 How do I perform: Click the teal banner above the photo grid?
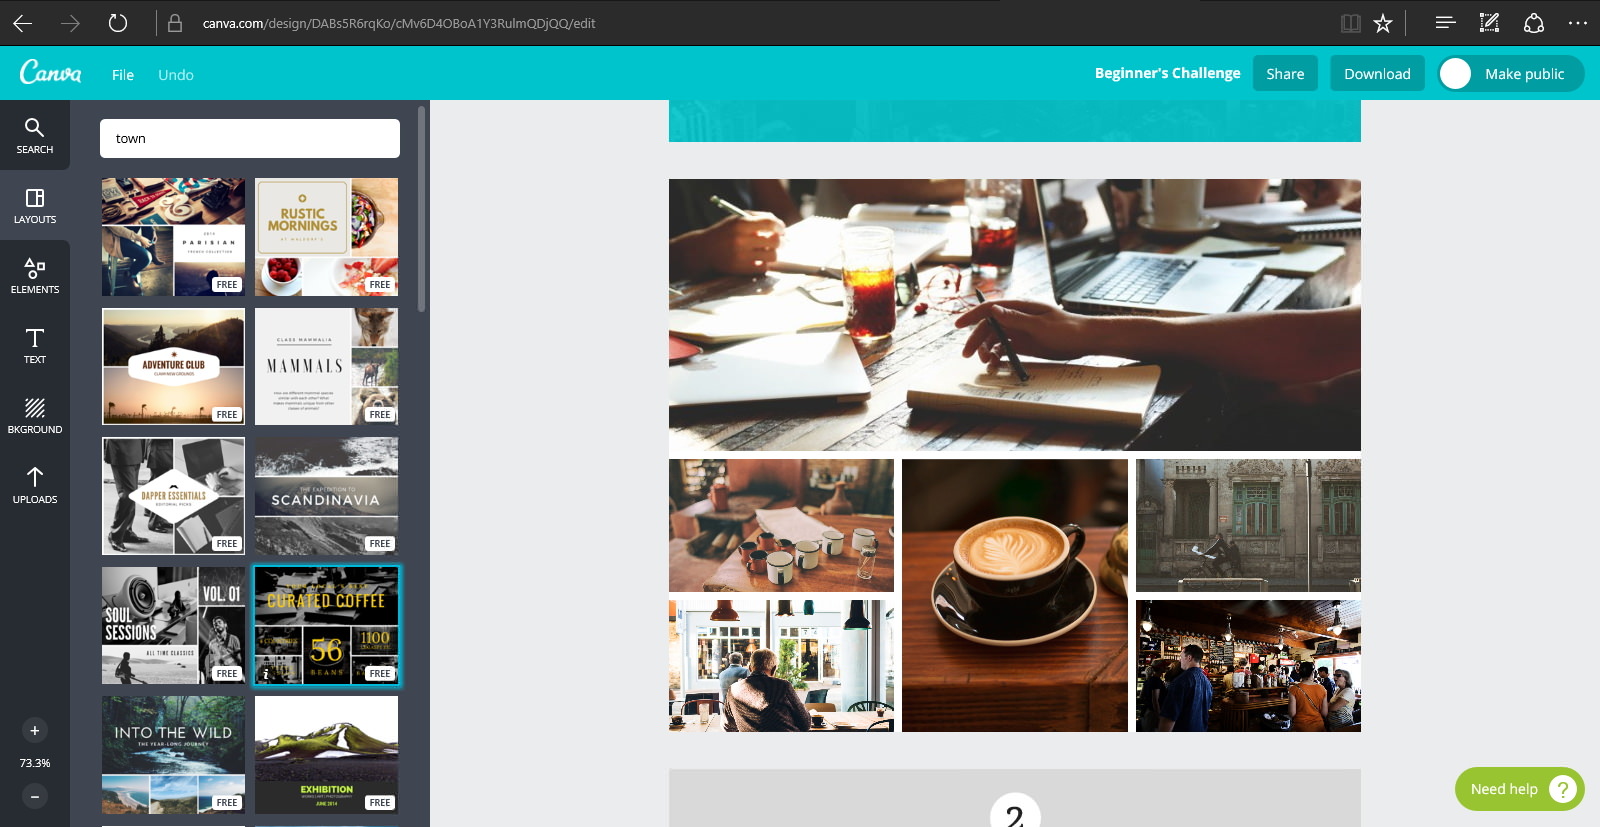[x=1014, y=121]
